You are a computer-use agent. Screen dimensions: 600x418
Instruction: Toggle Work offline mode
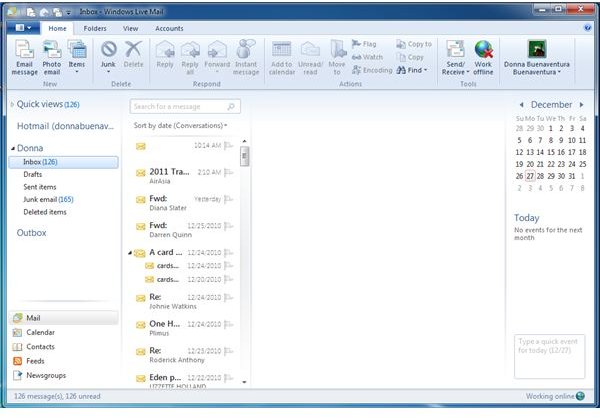tap(483, 58)
